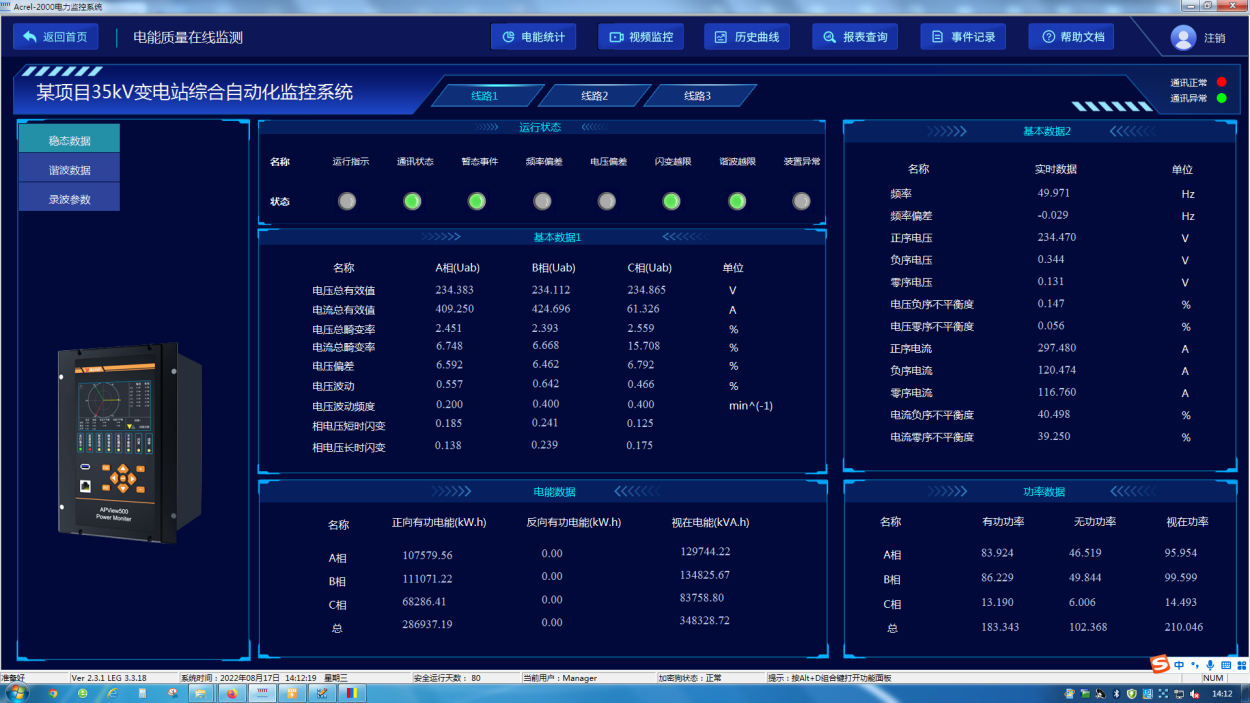Open the 谐波数据 sidebar view

coord(68,169)
